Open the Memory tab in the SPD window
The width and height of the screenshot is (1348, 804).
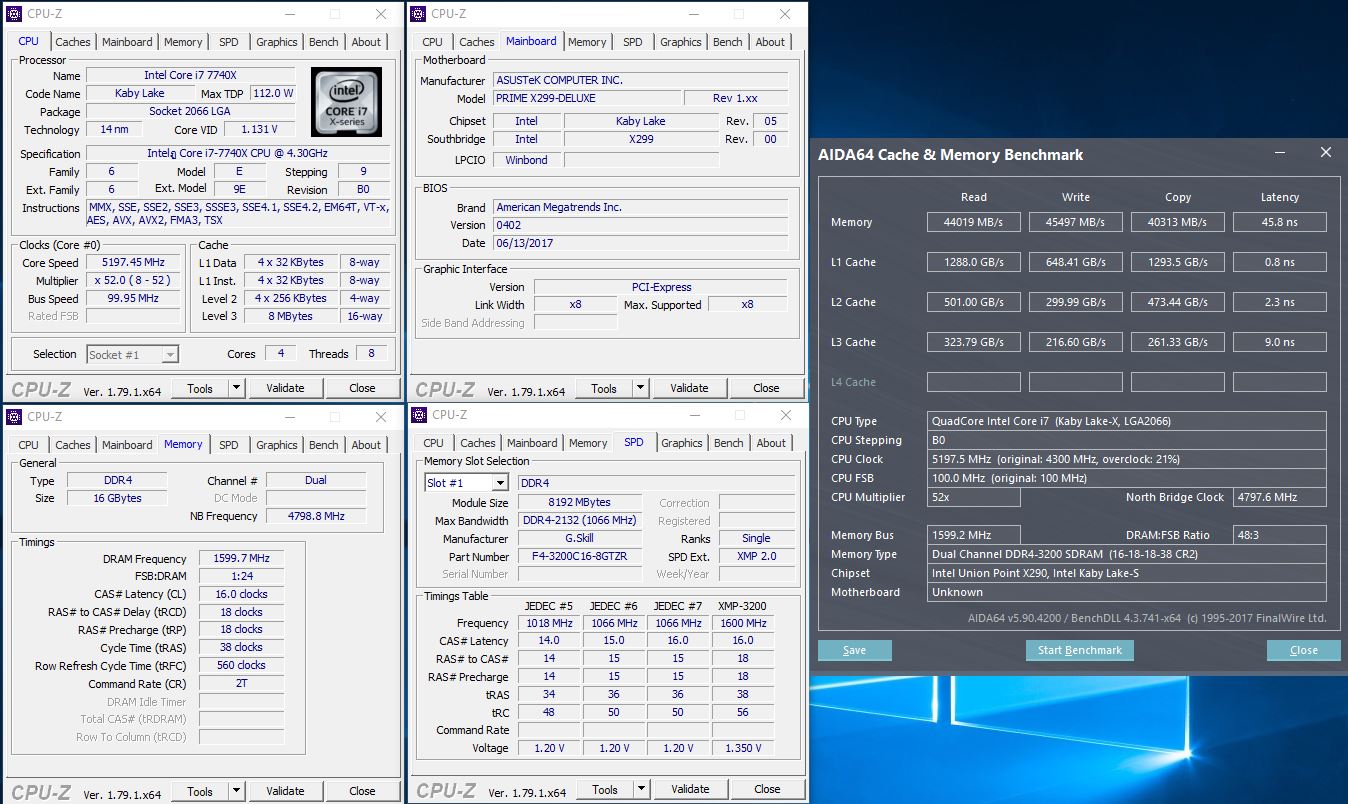tap(588, 443)
